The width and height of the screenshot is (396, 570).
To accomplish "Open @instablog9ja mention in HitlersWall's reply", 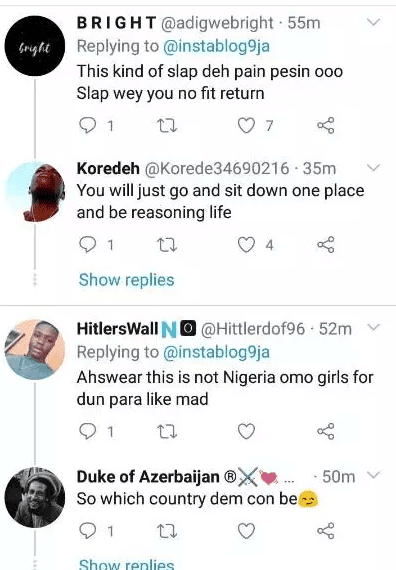I will pyautogui.click(x=217, y=352).
